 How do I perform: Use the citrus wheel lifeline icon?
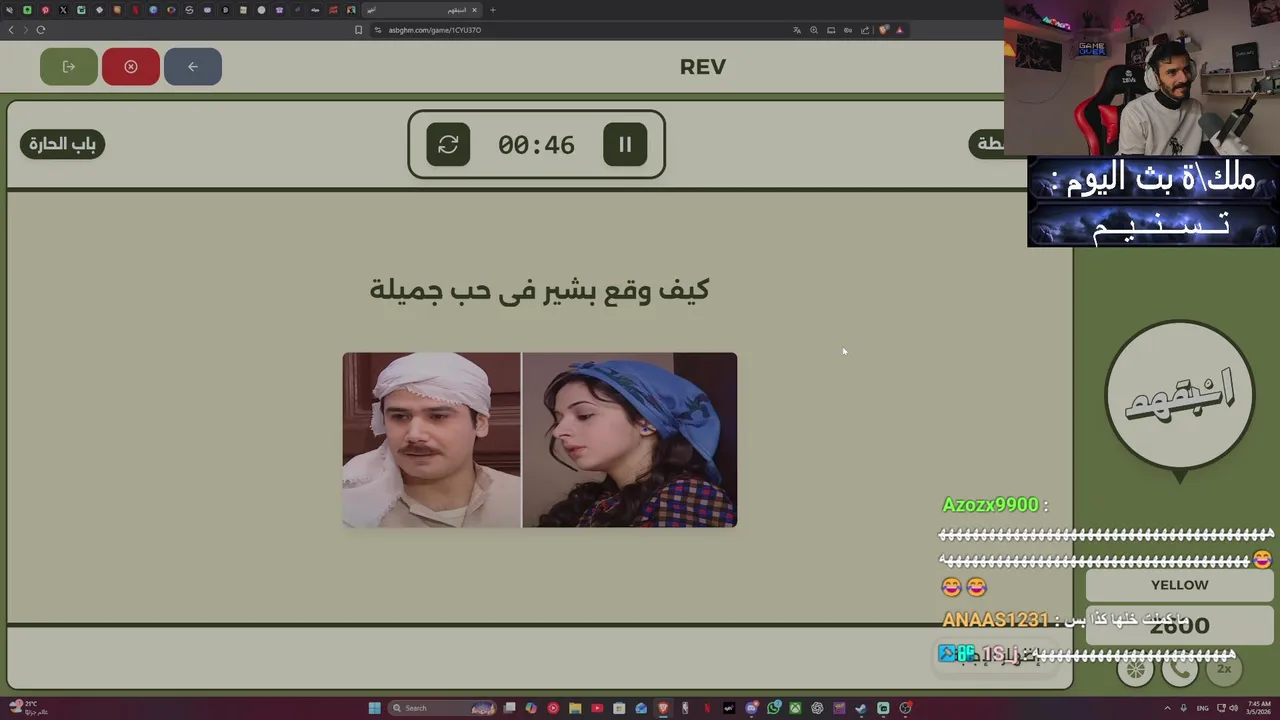[1136, 670]
